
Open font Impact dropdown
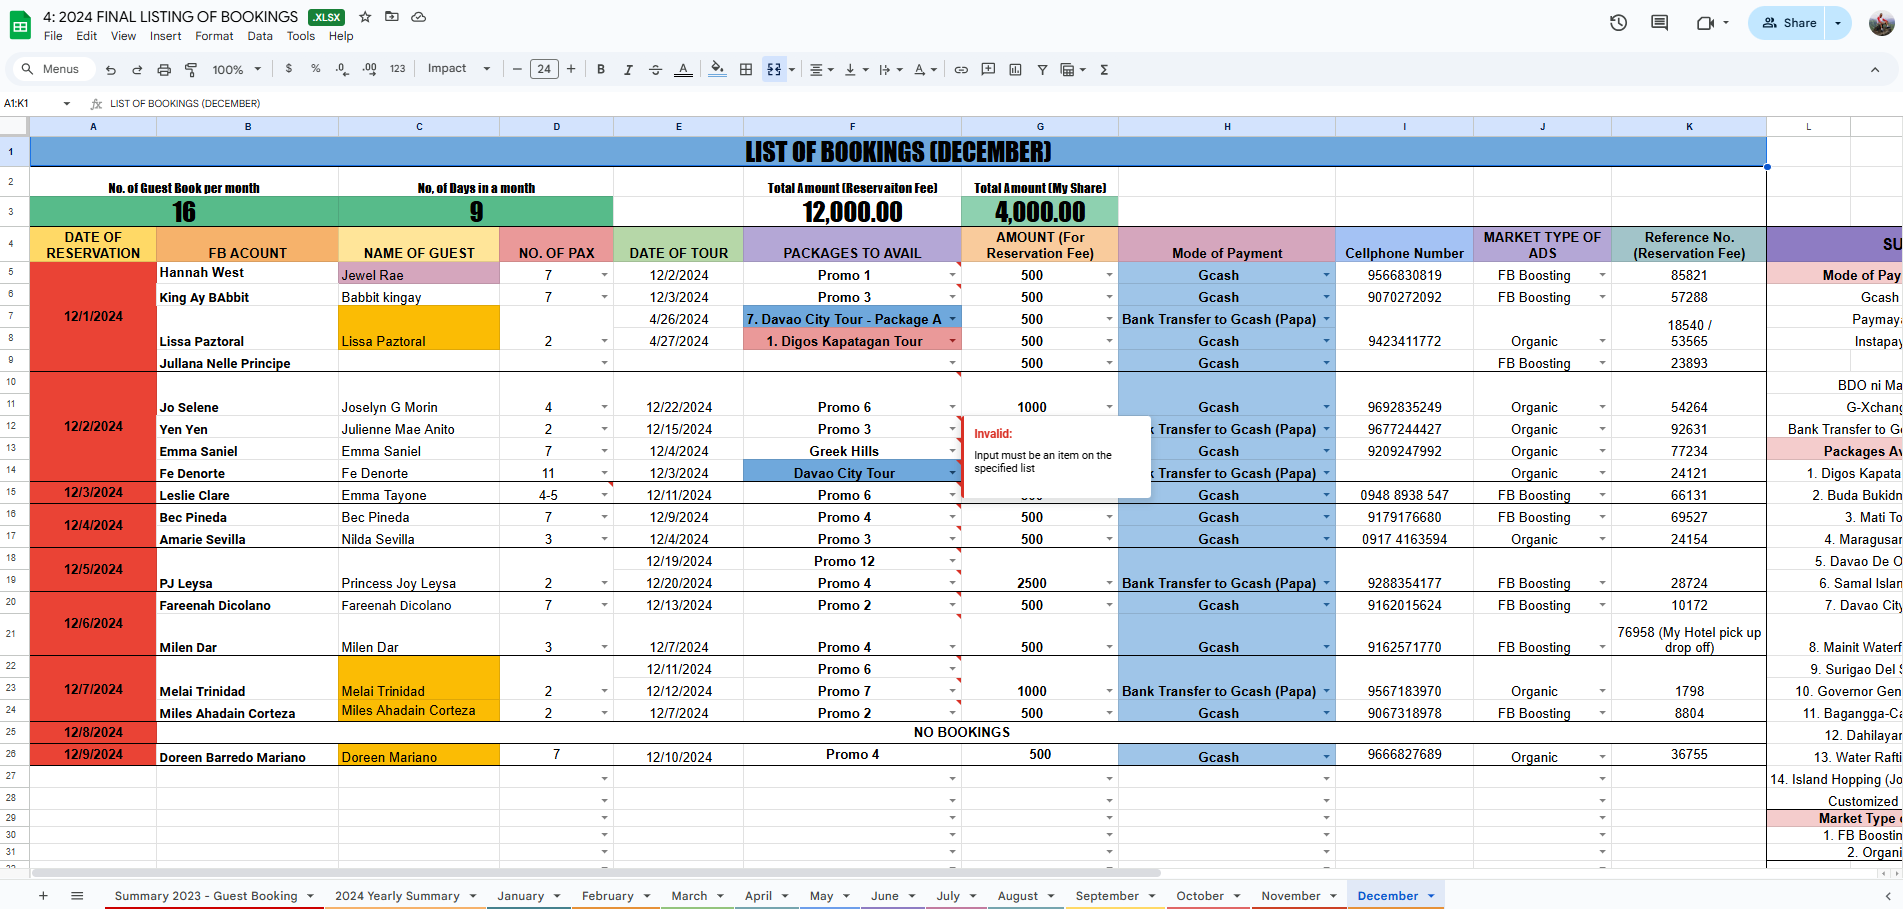[x=459, y=69]
